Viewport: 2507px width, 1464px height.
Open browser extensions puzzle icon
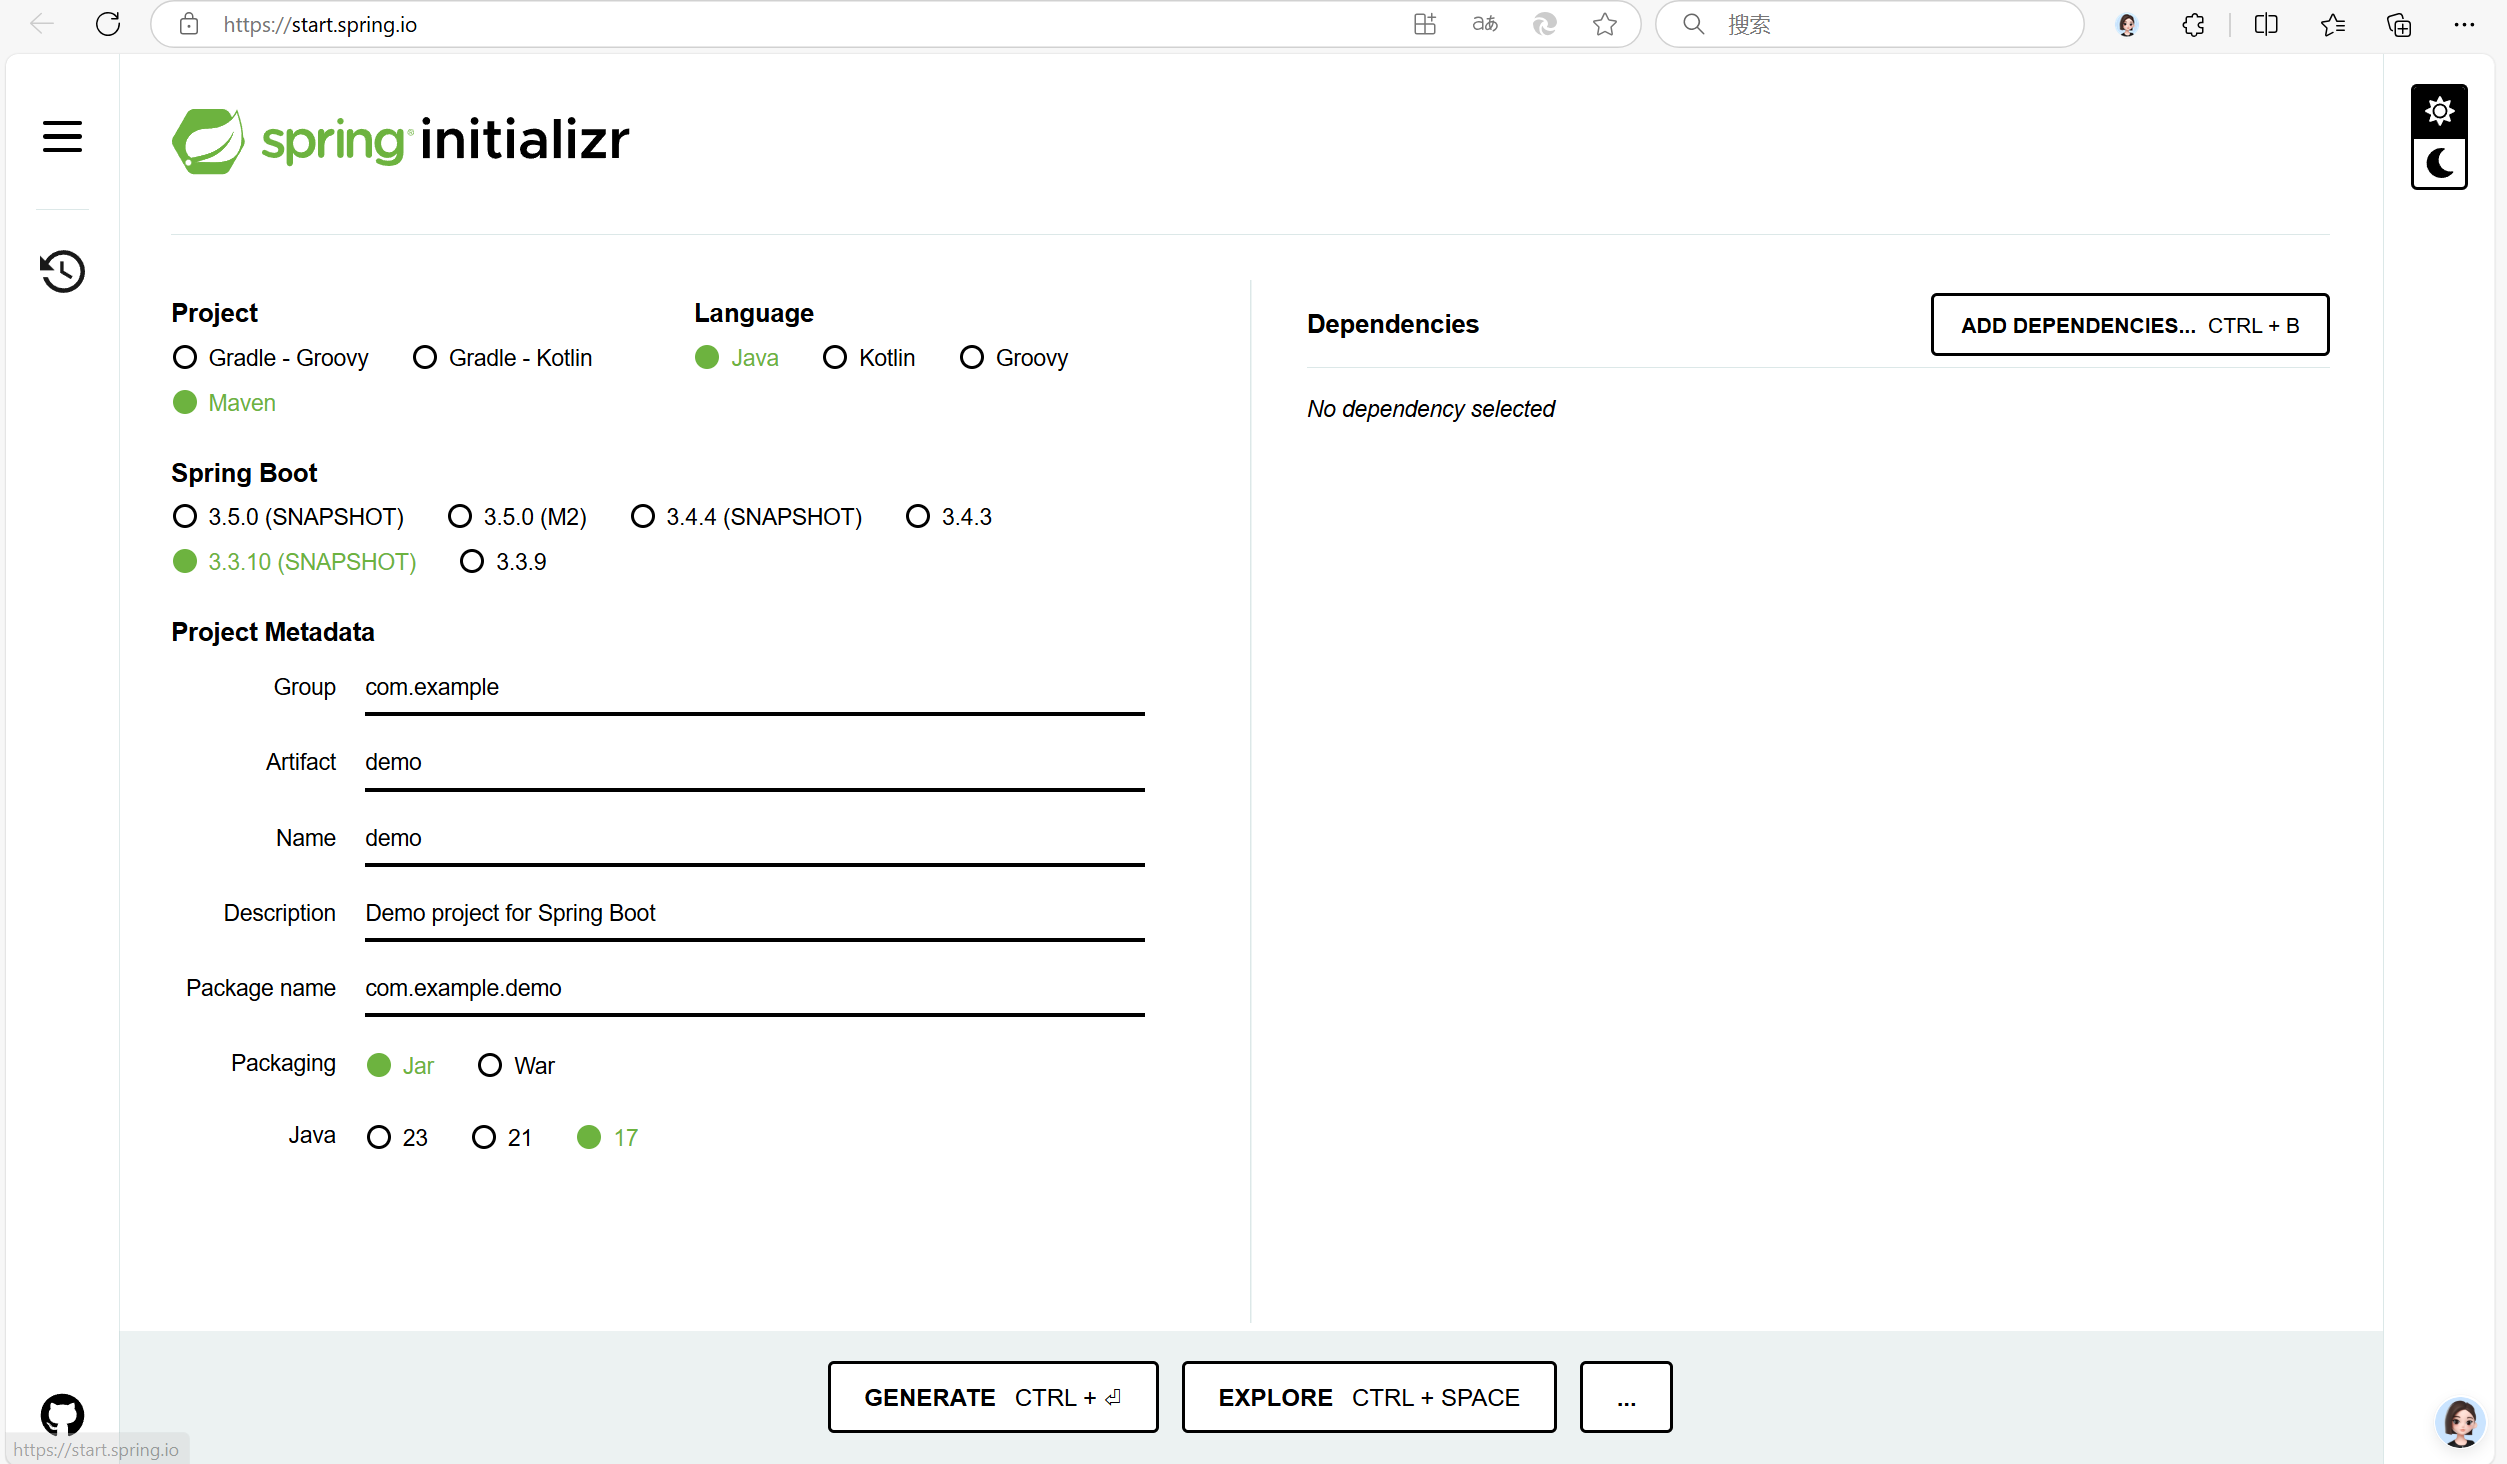[2193, 24]
